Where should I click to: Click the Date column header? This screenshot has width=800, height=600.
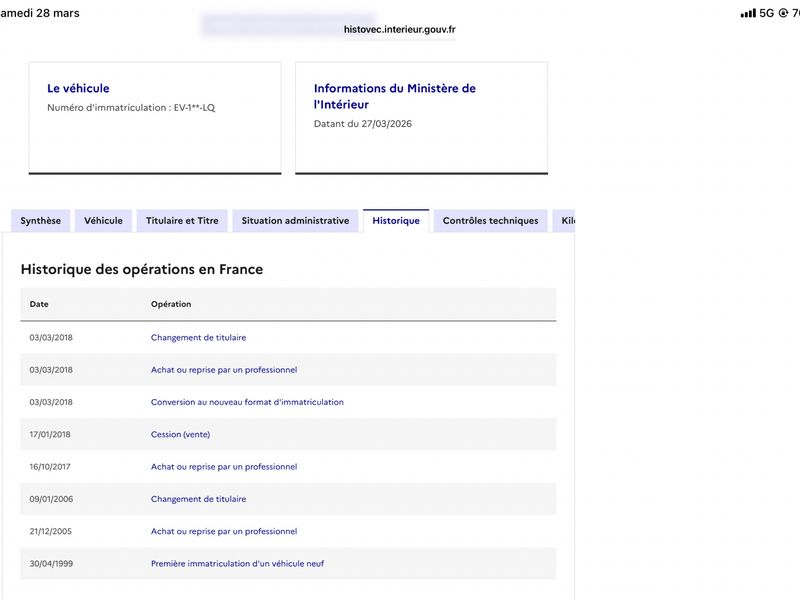click(x=39, y=304)
